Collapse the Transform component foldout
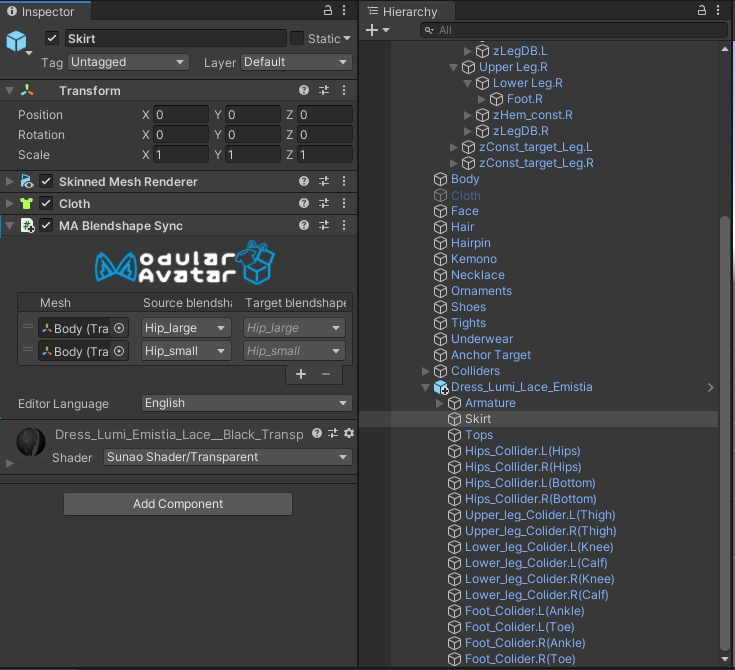This screenshot has width=735, height=670. pyautogui.click(x=9, y=90)
